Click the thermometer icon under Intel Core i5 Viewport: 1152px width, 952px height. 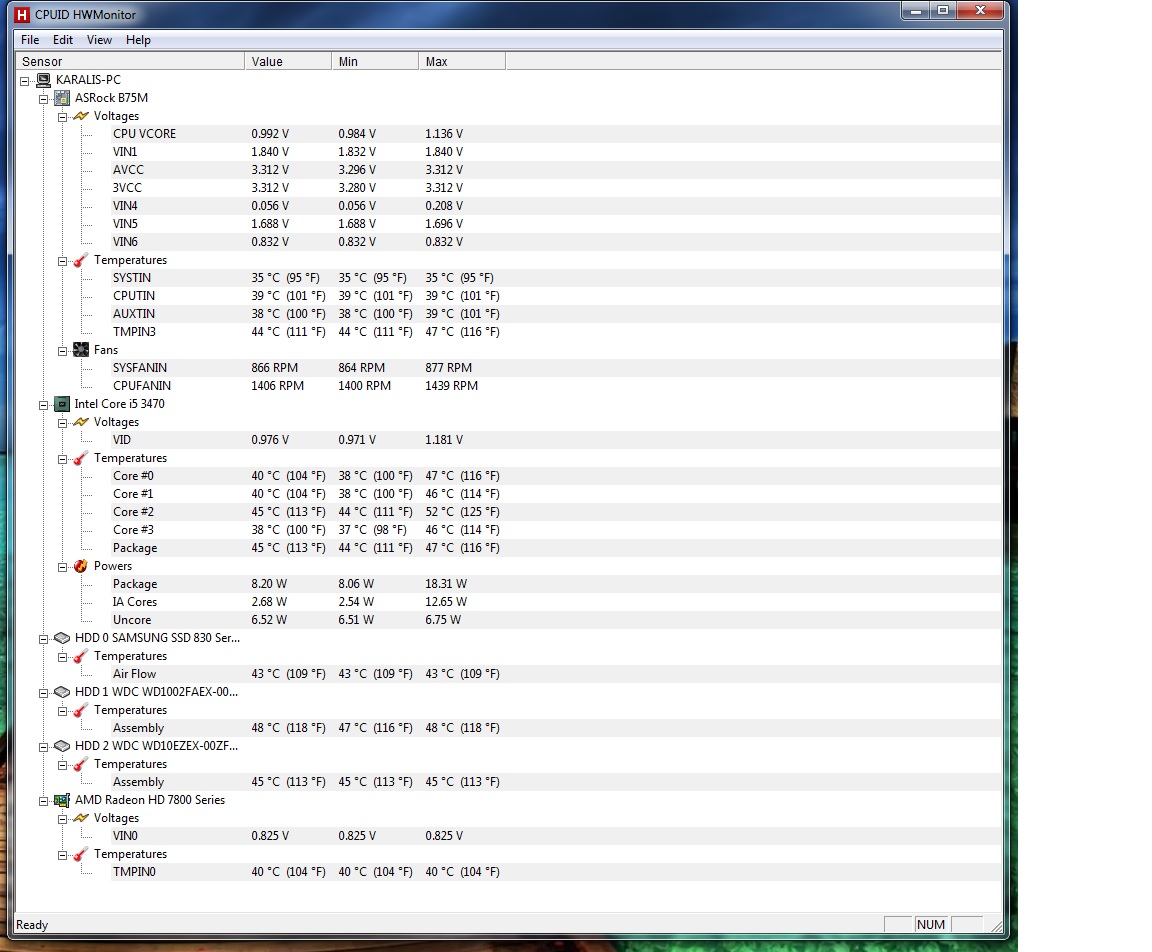(x=81, y=458)
